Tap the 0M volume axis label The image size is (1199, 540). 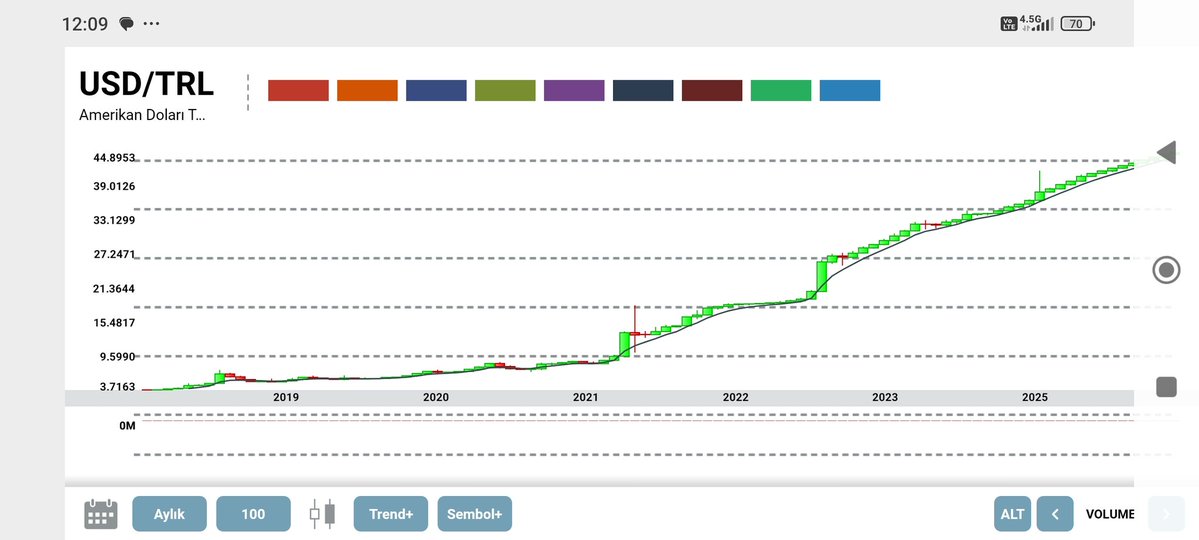click(x=127, y=425)
